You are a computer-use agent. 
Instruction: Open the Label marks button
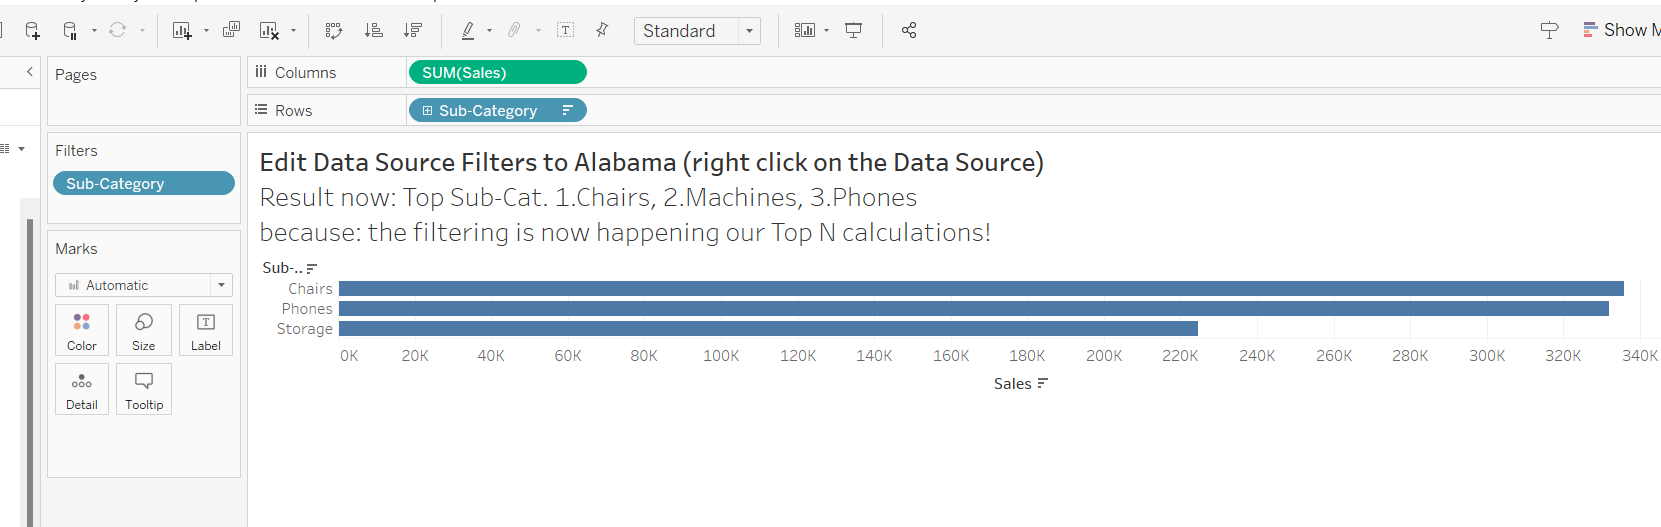point(206,330)
